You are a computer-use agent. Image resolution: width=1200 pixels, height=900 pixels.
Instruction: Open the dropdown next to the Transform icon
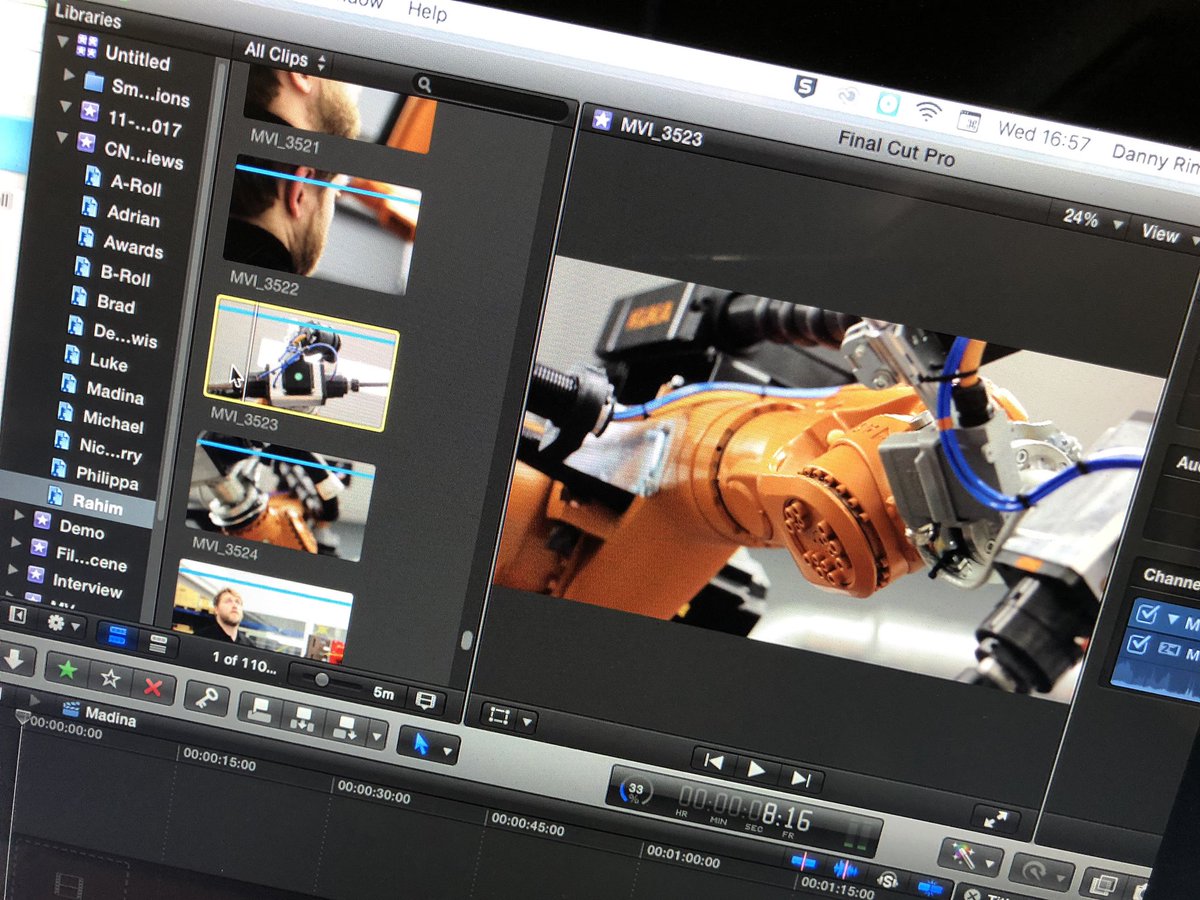tap(526, 722)
